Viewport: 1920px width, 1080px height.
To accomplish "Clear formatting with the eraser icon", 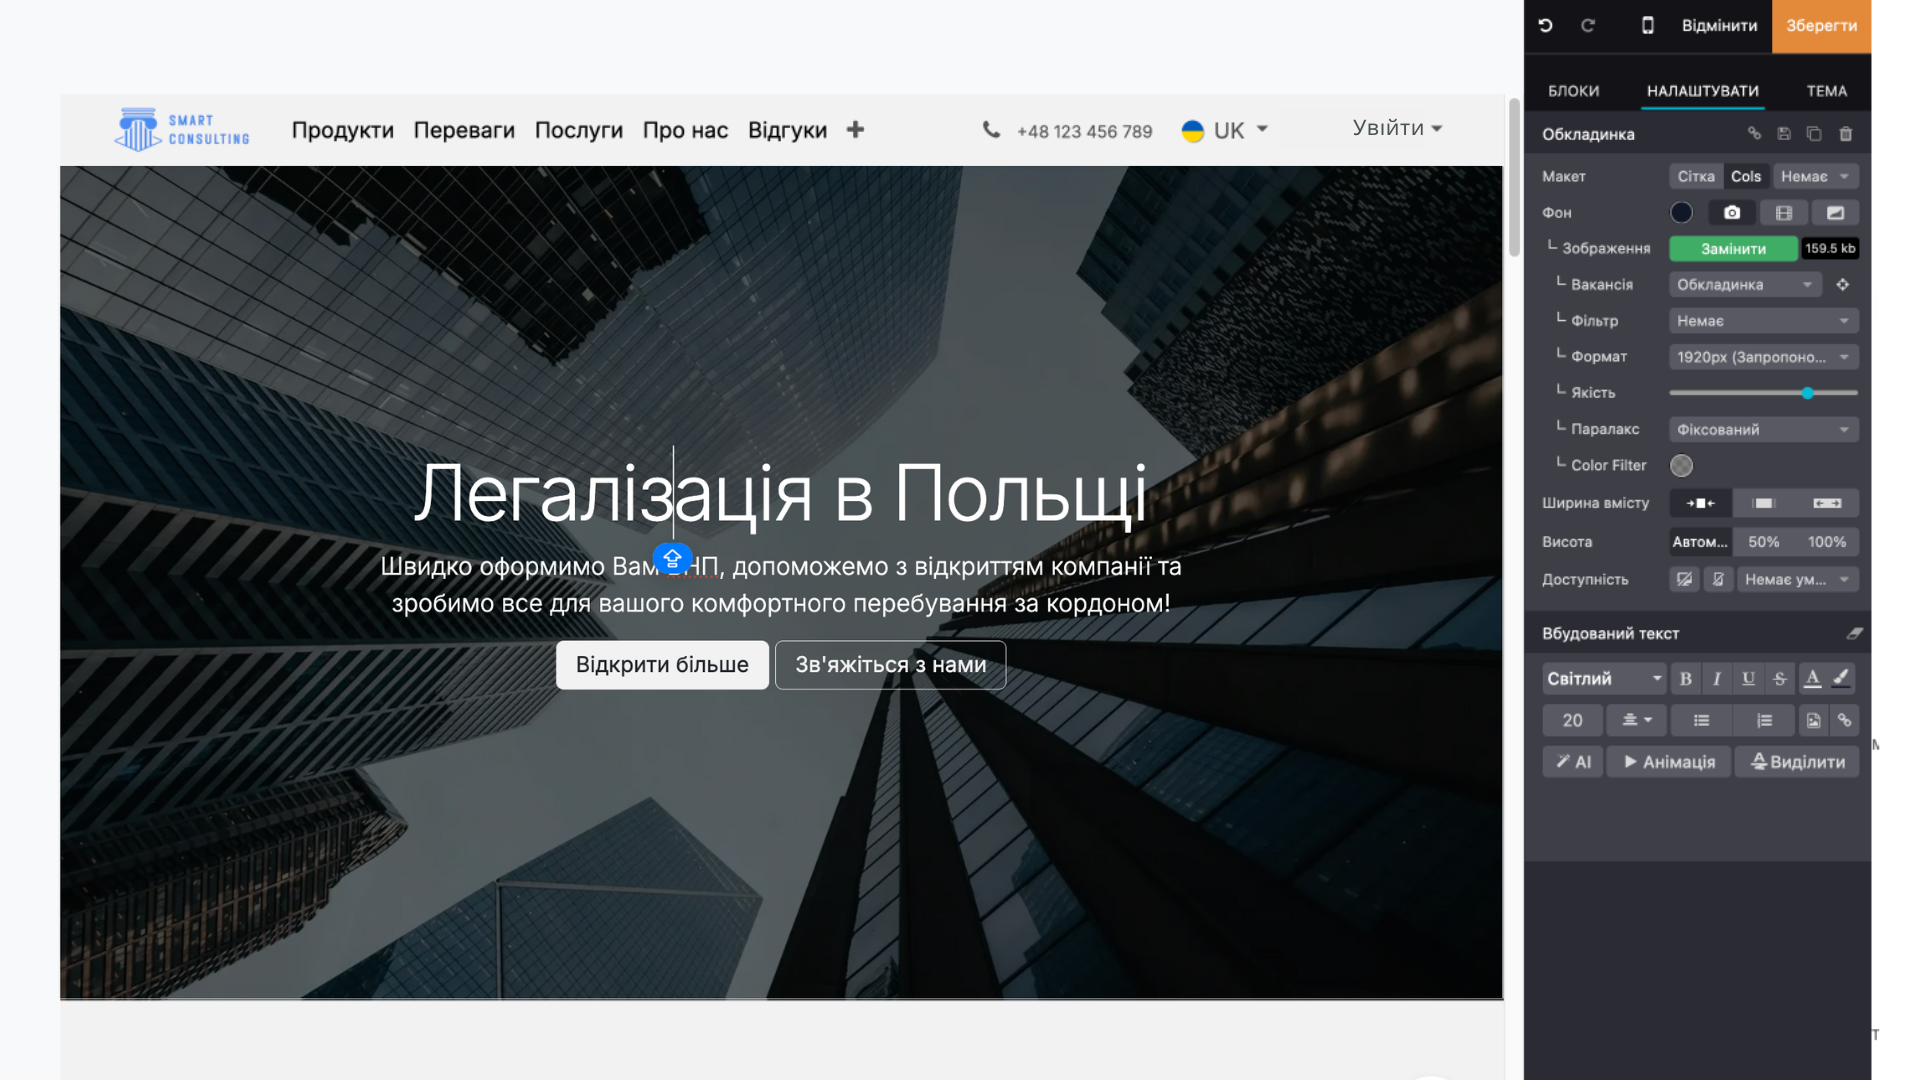I will [1854, 633].
